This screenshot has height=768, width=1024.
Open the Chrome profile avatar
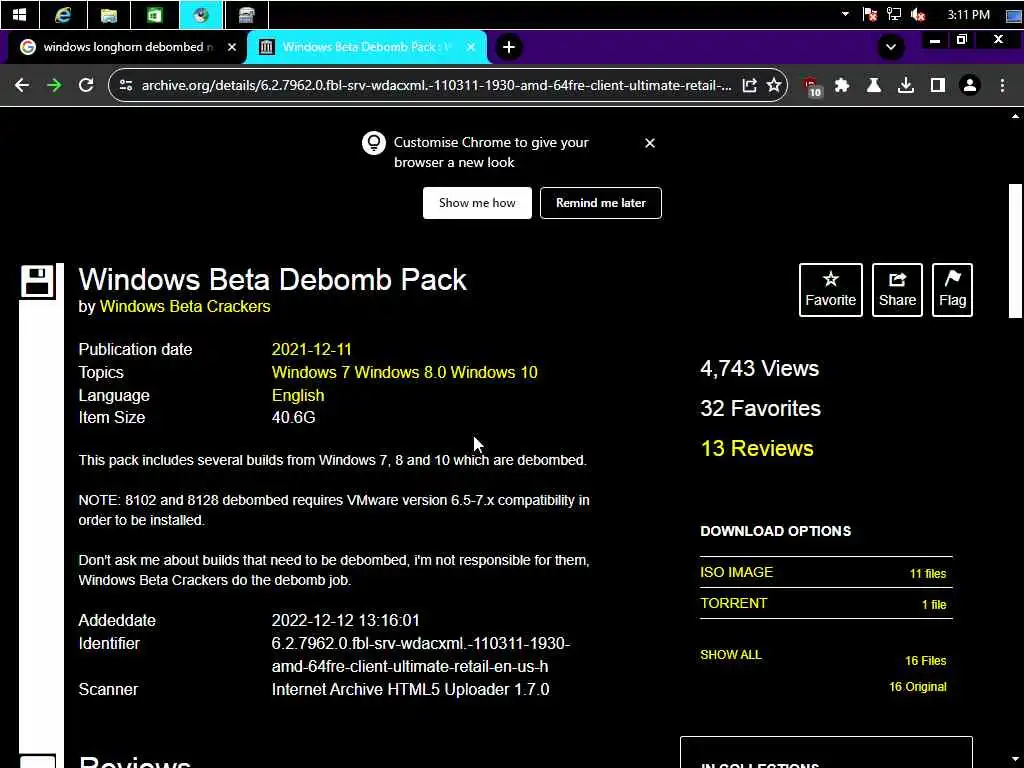[x=970, y=86]
